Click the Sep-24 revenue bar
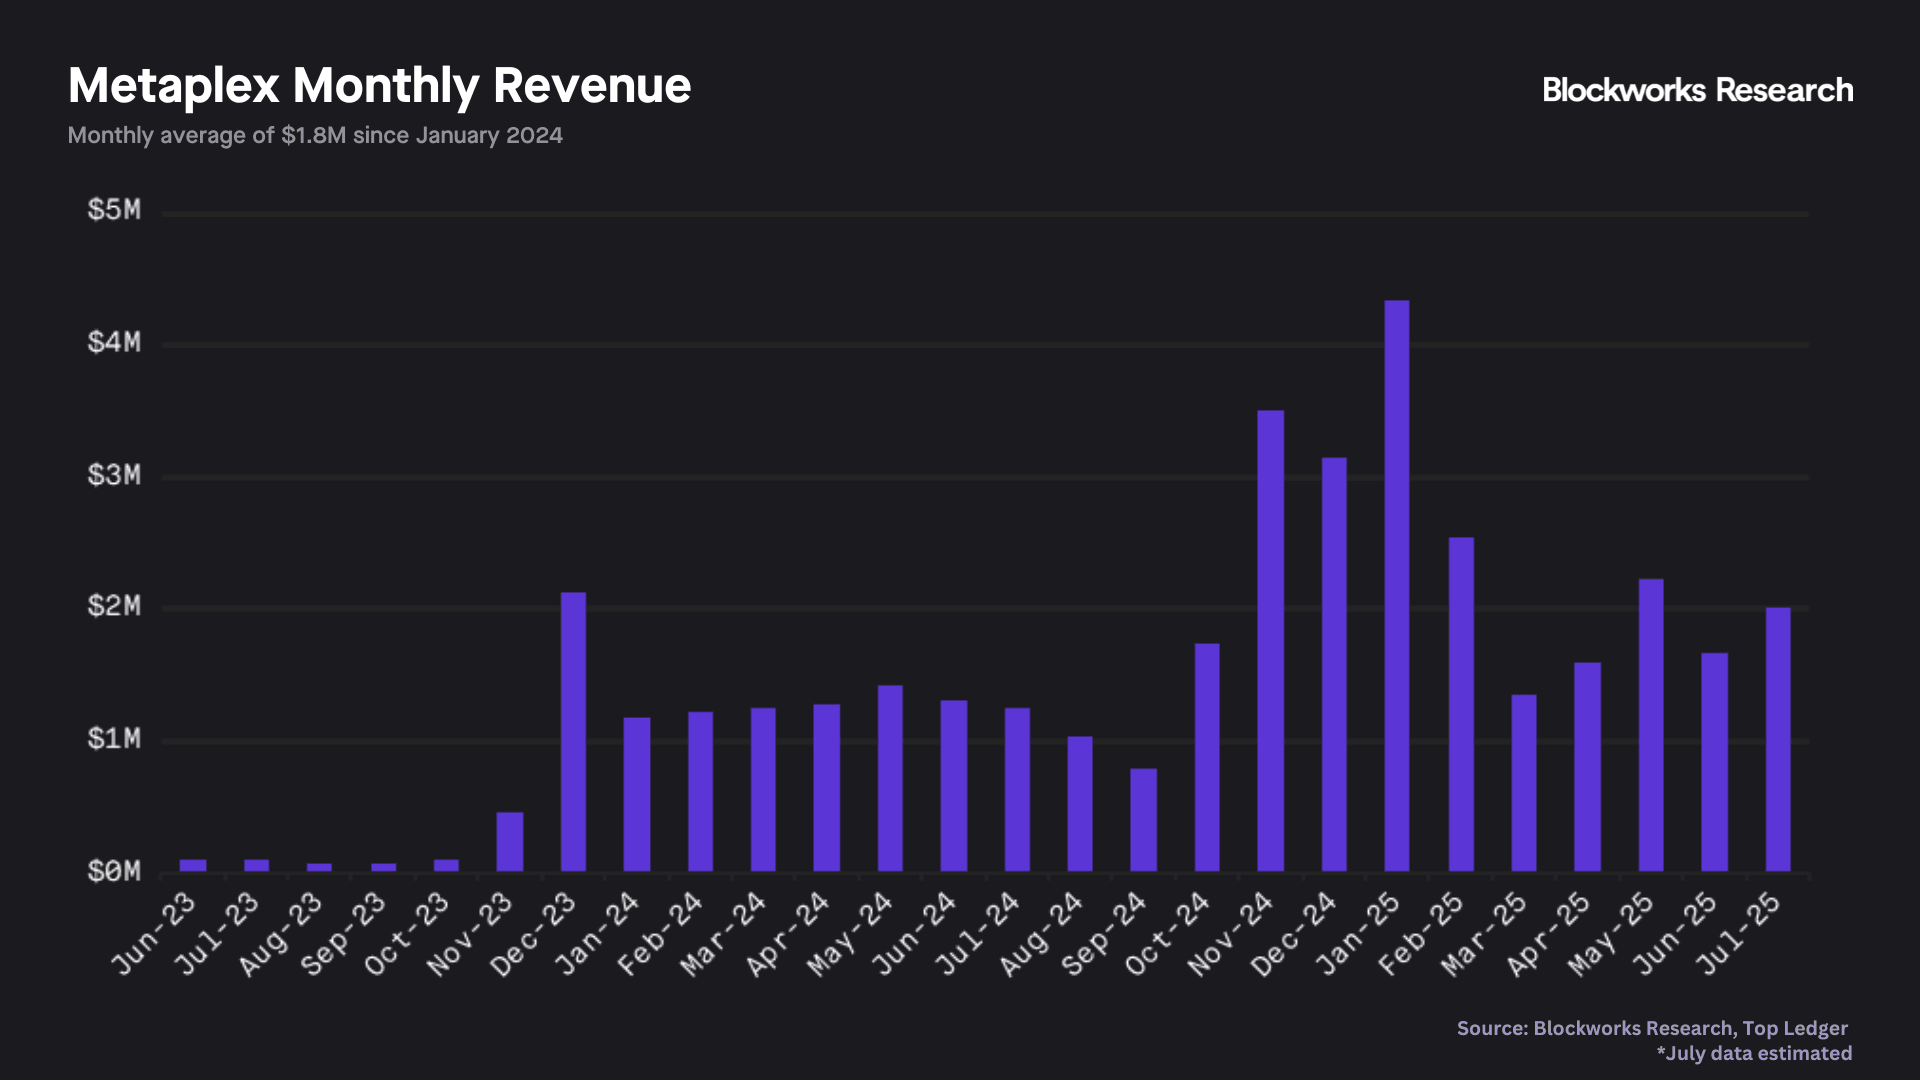Screen dimensions: 1920x1080 [x=1144, y=820]
